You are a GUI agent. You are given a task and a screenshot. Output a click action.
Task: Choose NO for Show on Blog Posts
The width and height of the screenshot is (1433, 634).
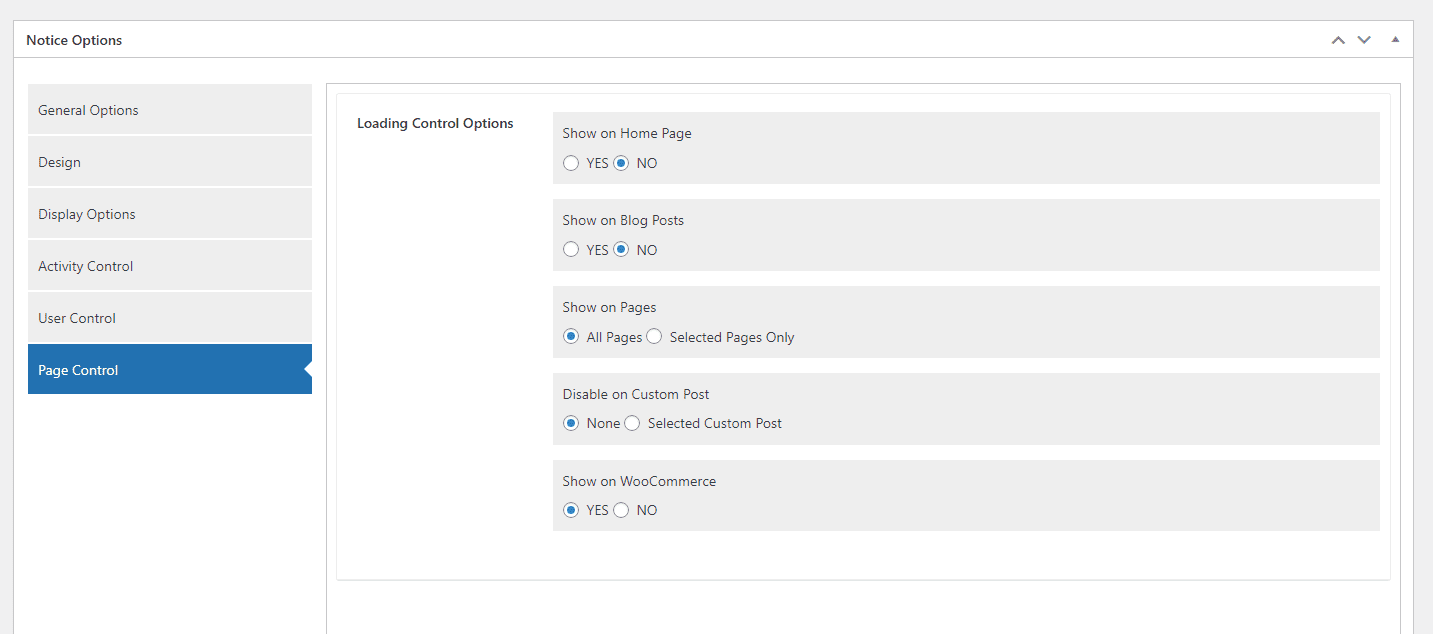click(621, 250)
